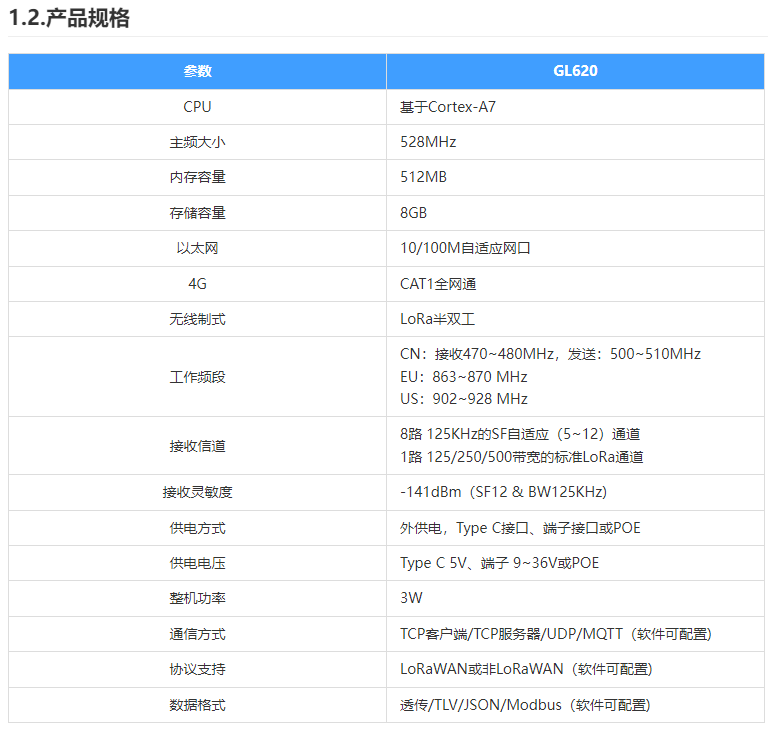This screenshot has height=733, width=778.
Task: Click the GL620 column header
Action: (x=575, y=71)
